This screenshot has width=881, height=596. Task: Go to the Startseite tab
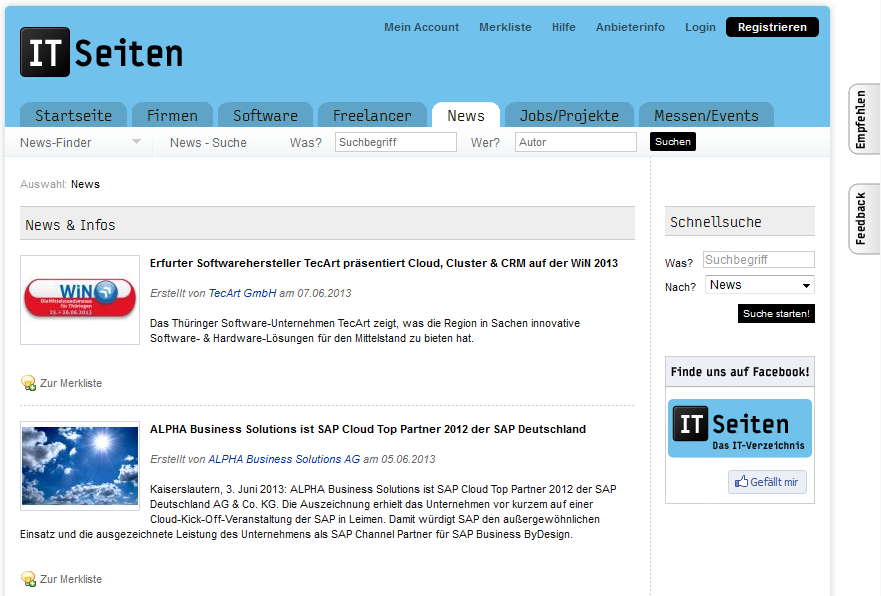(x=74, y=115)
